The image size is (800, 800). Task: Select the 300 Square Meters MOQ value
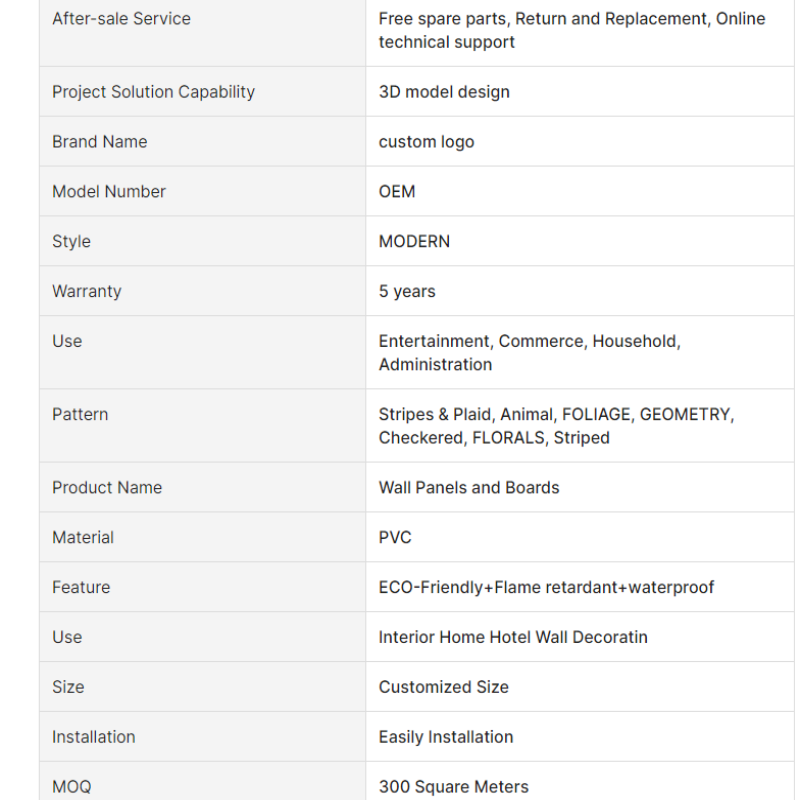[454, 787]
